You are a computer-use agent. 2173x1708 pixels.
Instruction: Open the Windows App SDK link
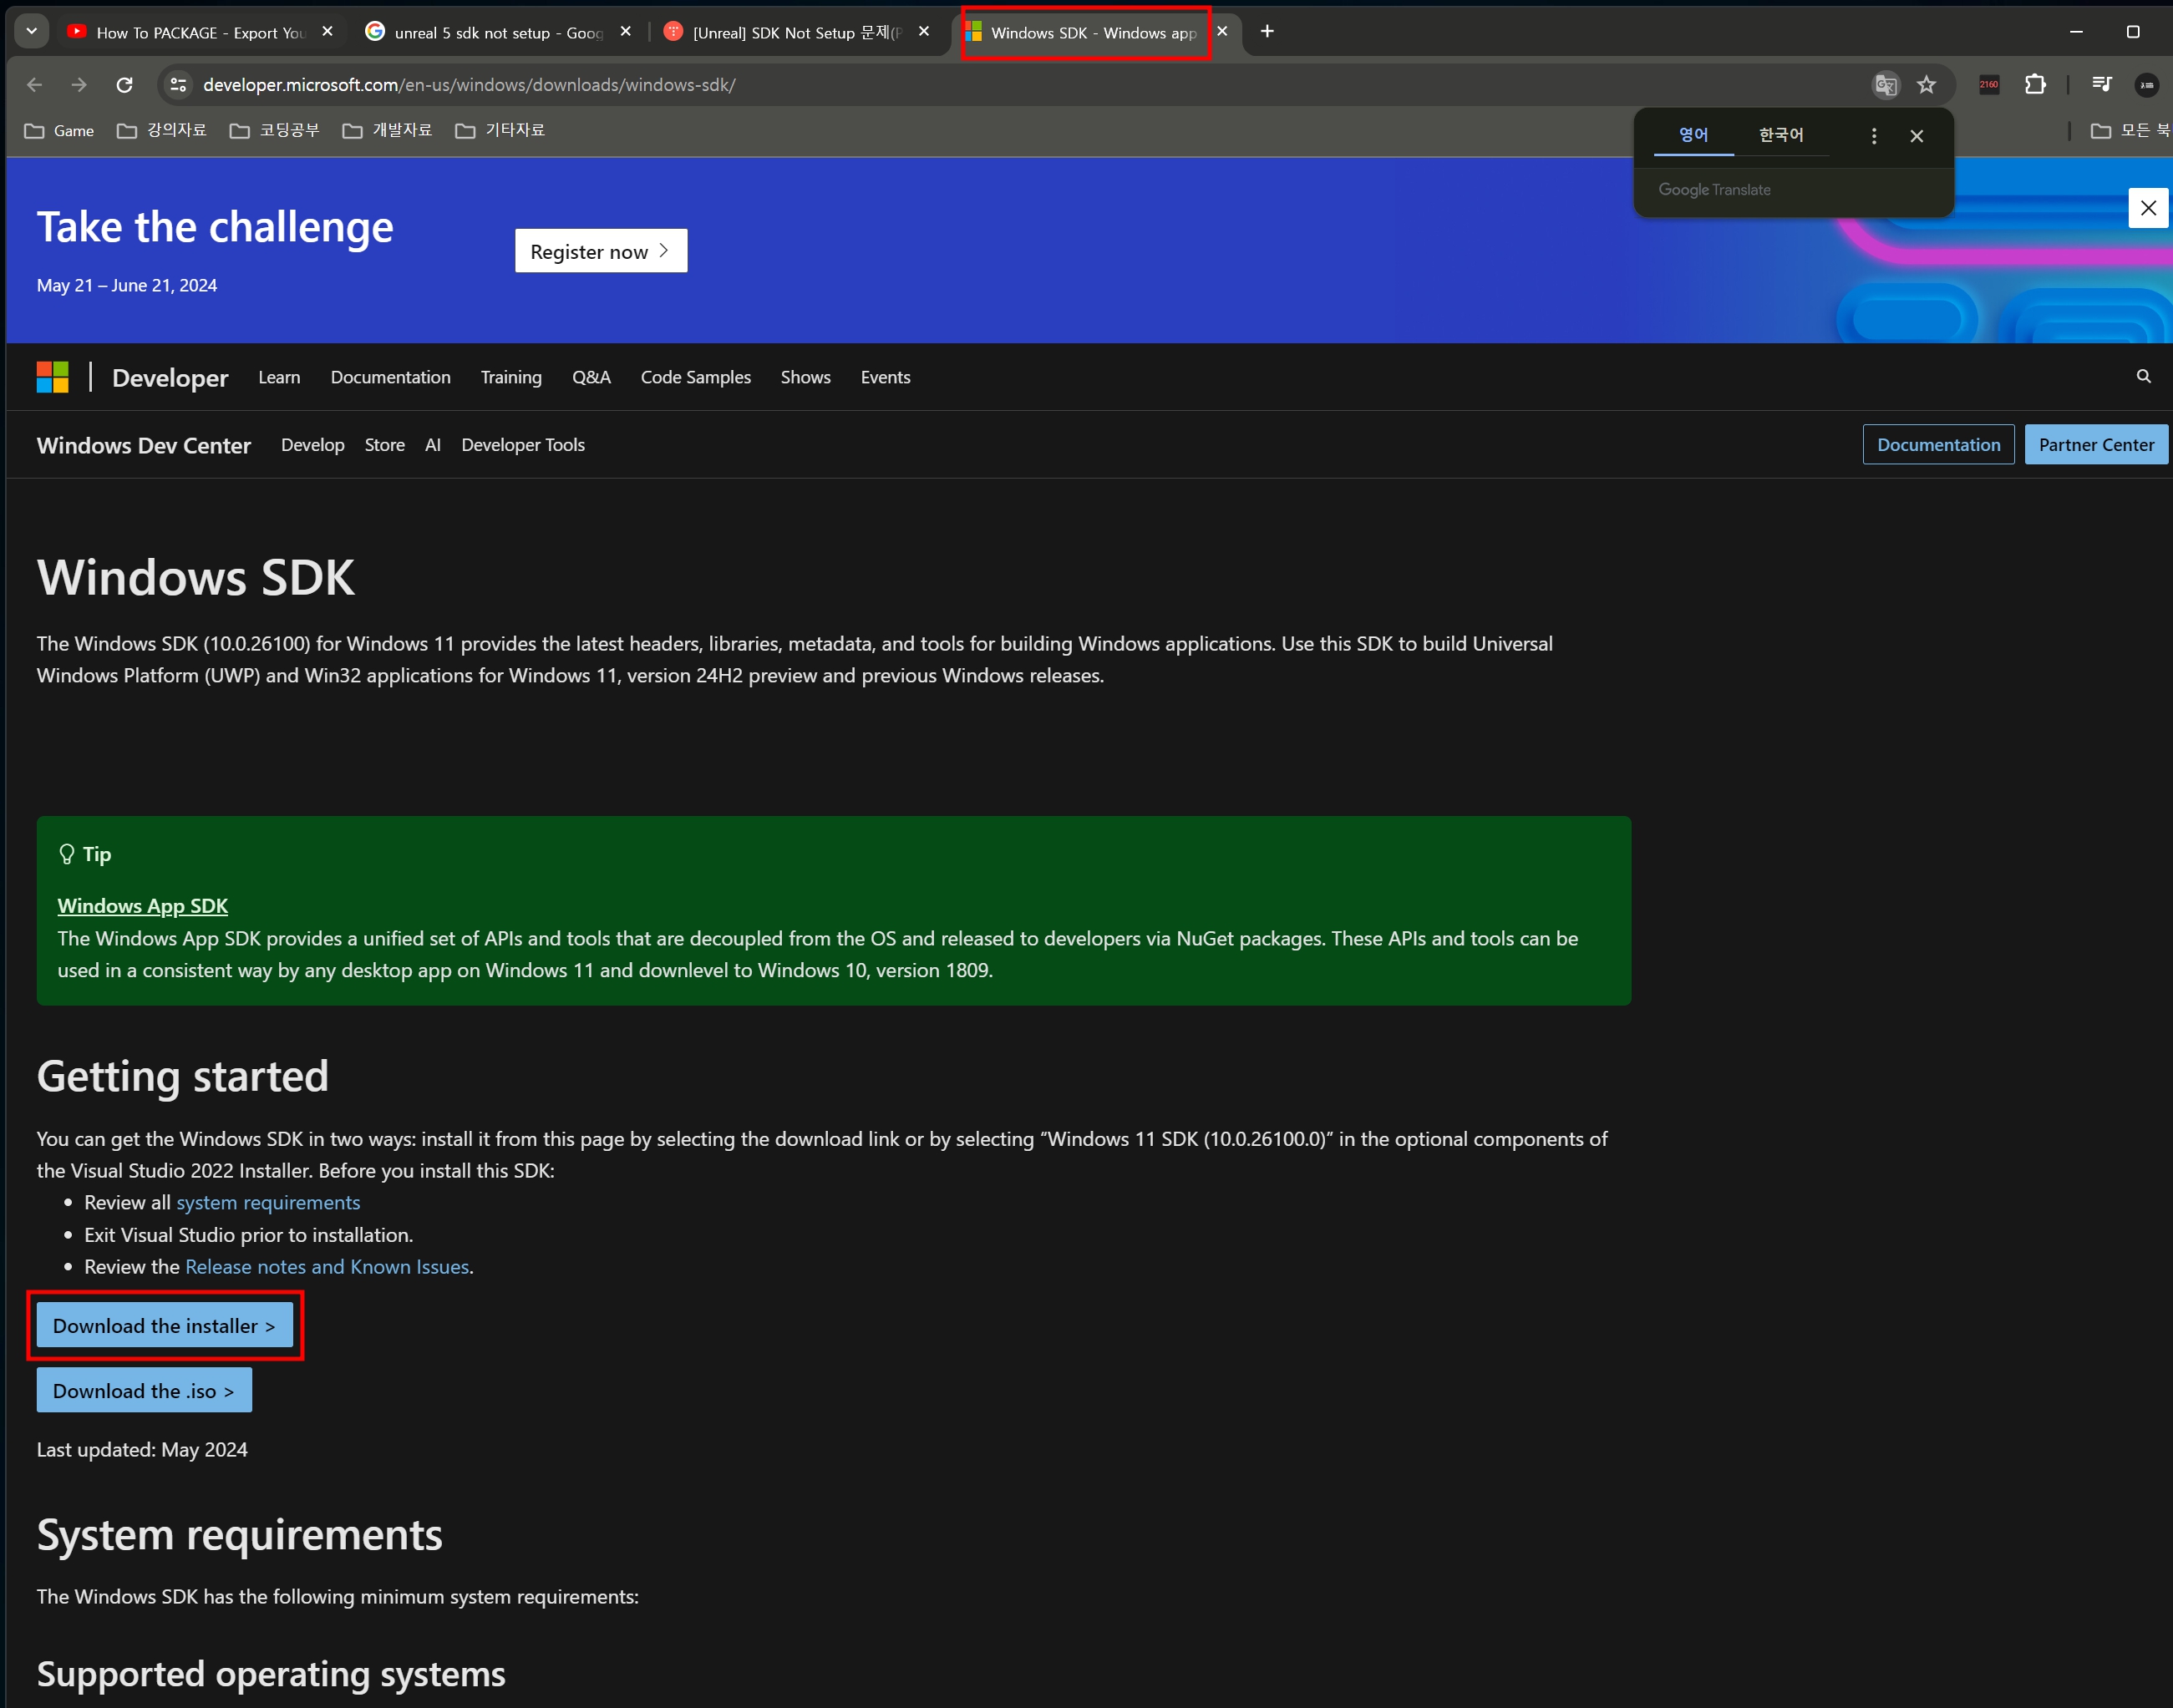click(x=143, y=906)
